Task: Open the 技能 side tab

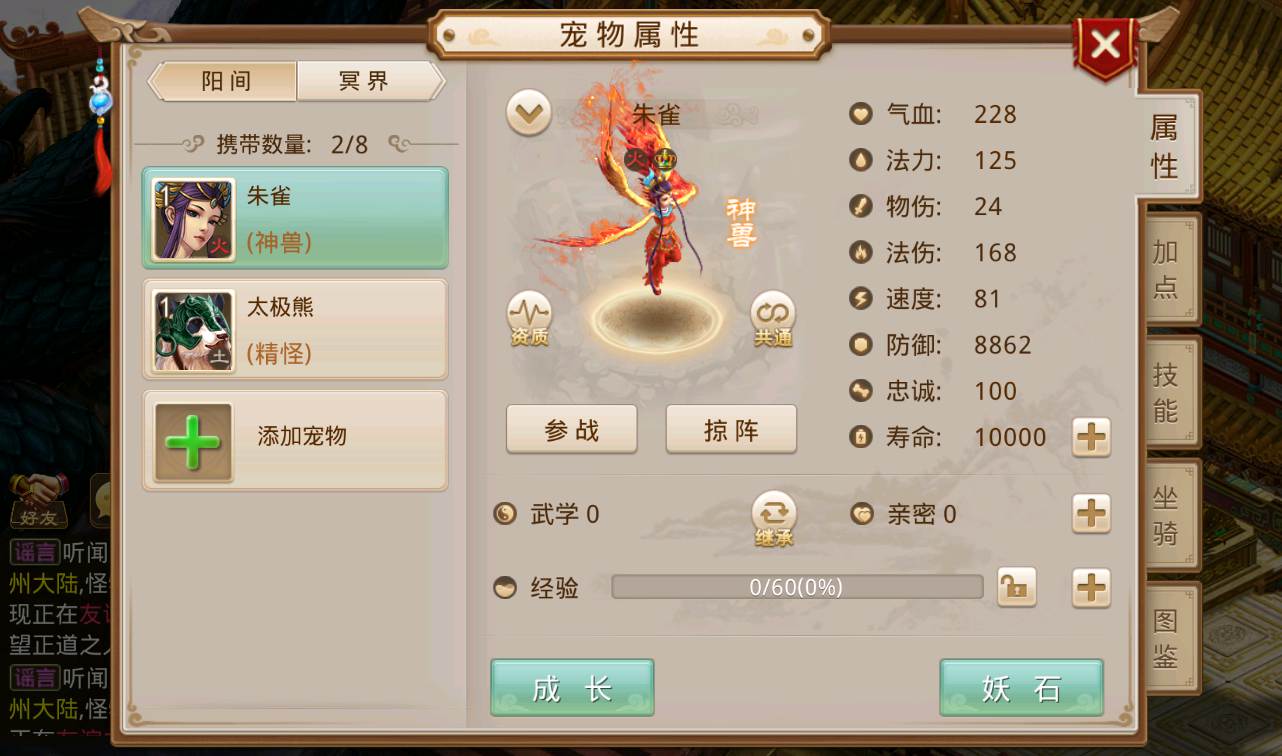Action: [1167, 393]
